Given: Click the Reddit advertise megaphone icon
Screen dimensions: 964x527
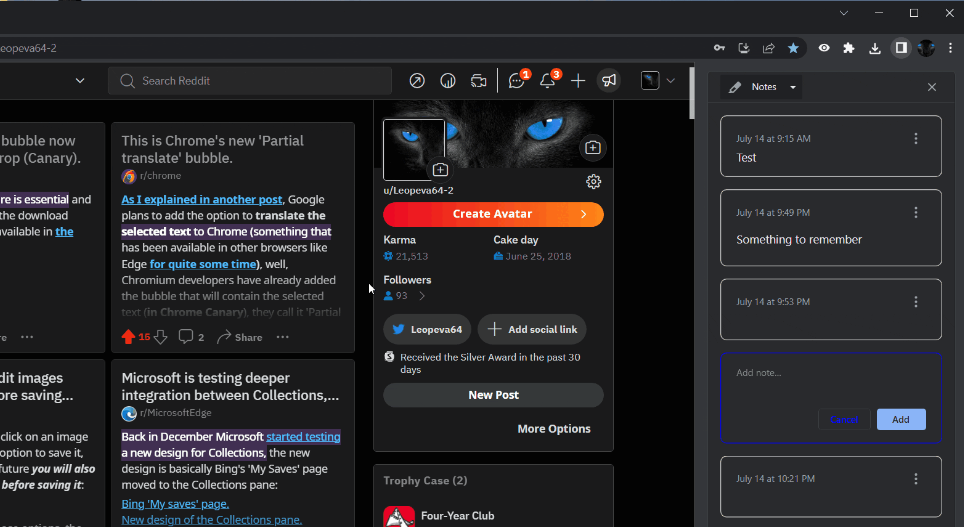Looking at the screenshot, I should 608,81.
